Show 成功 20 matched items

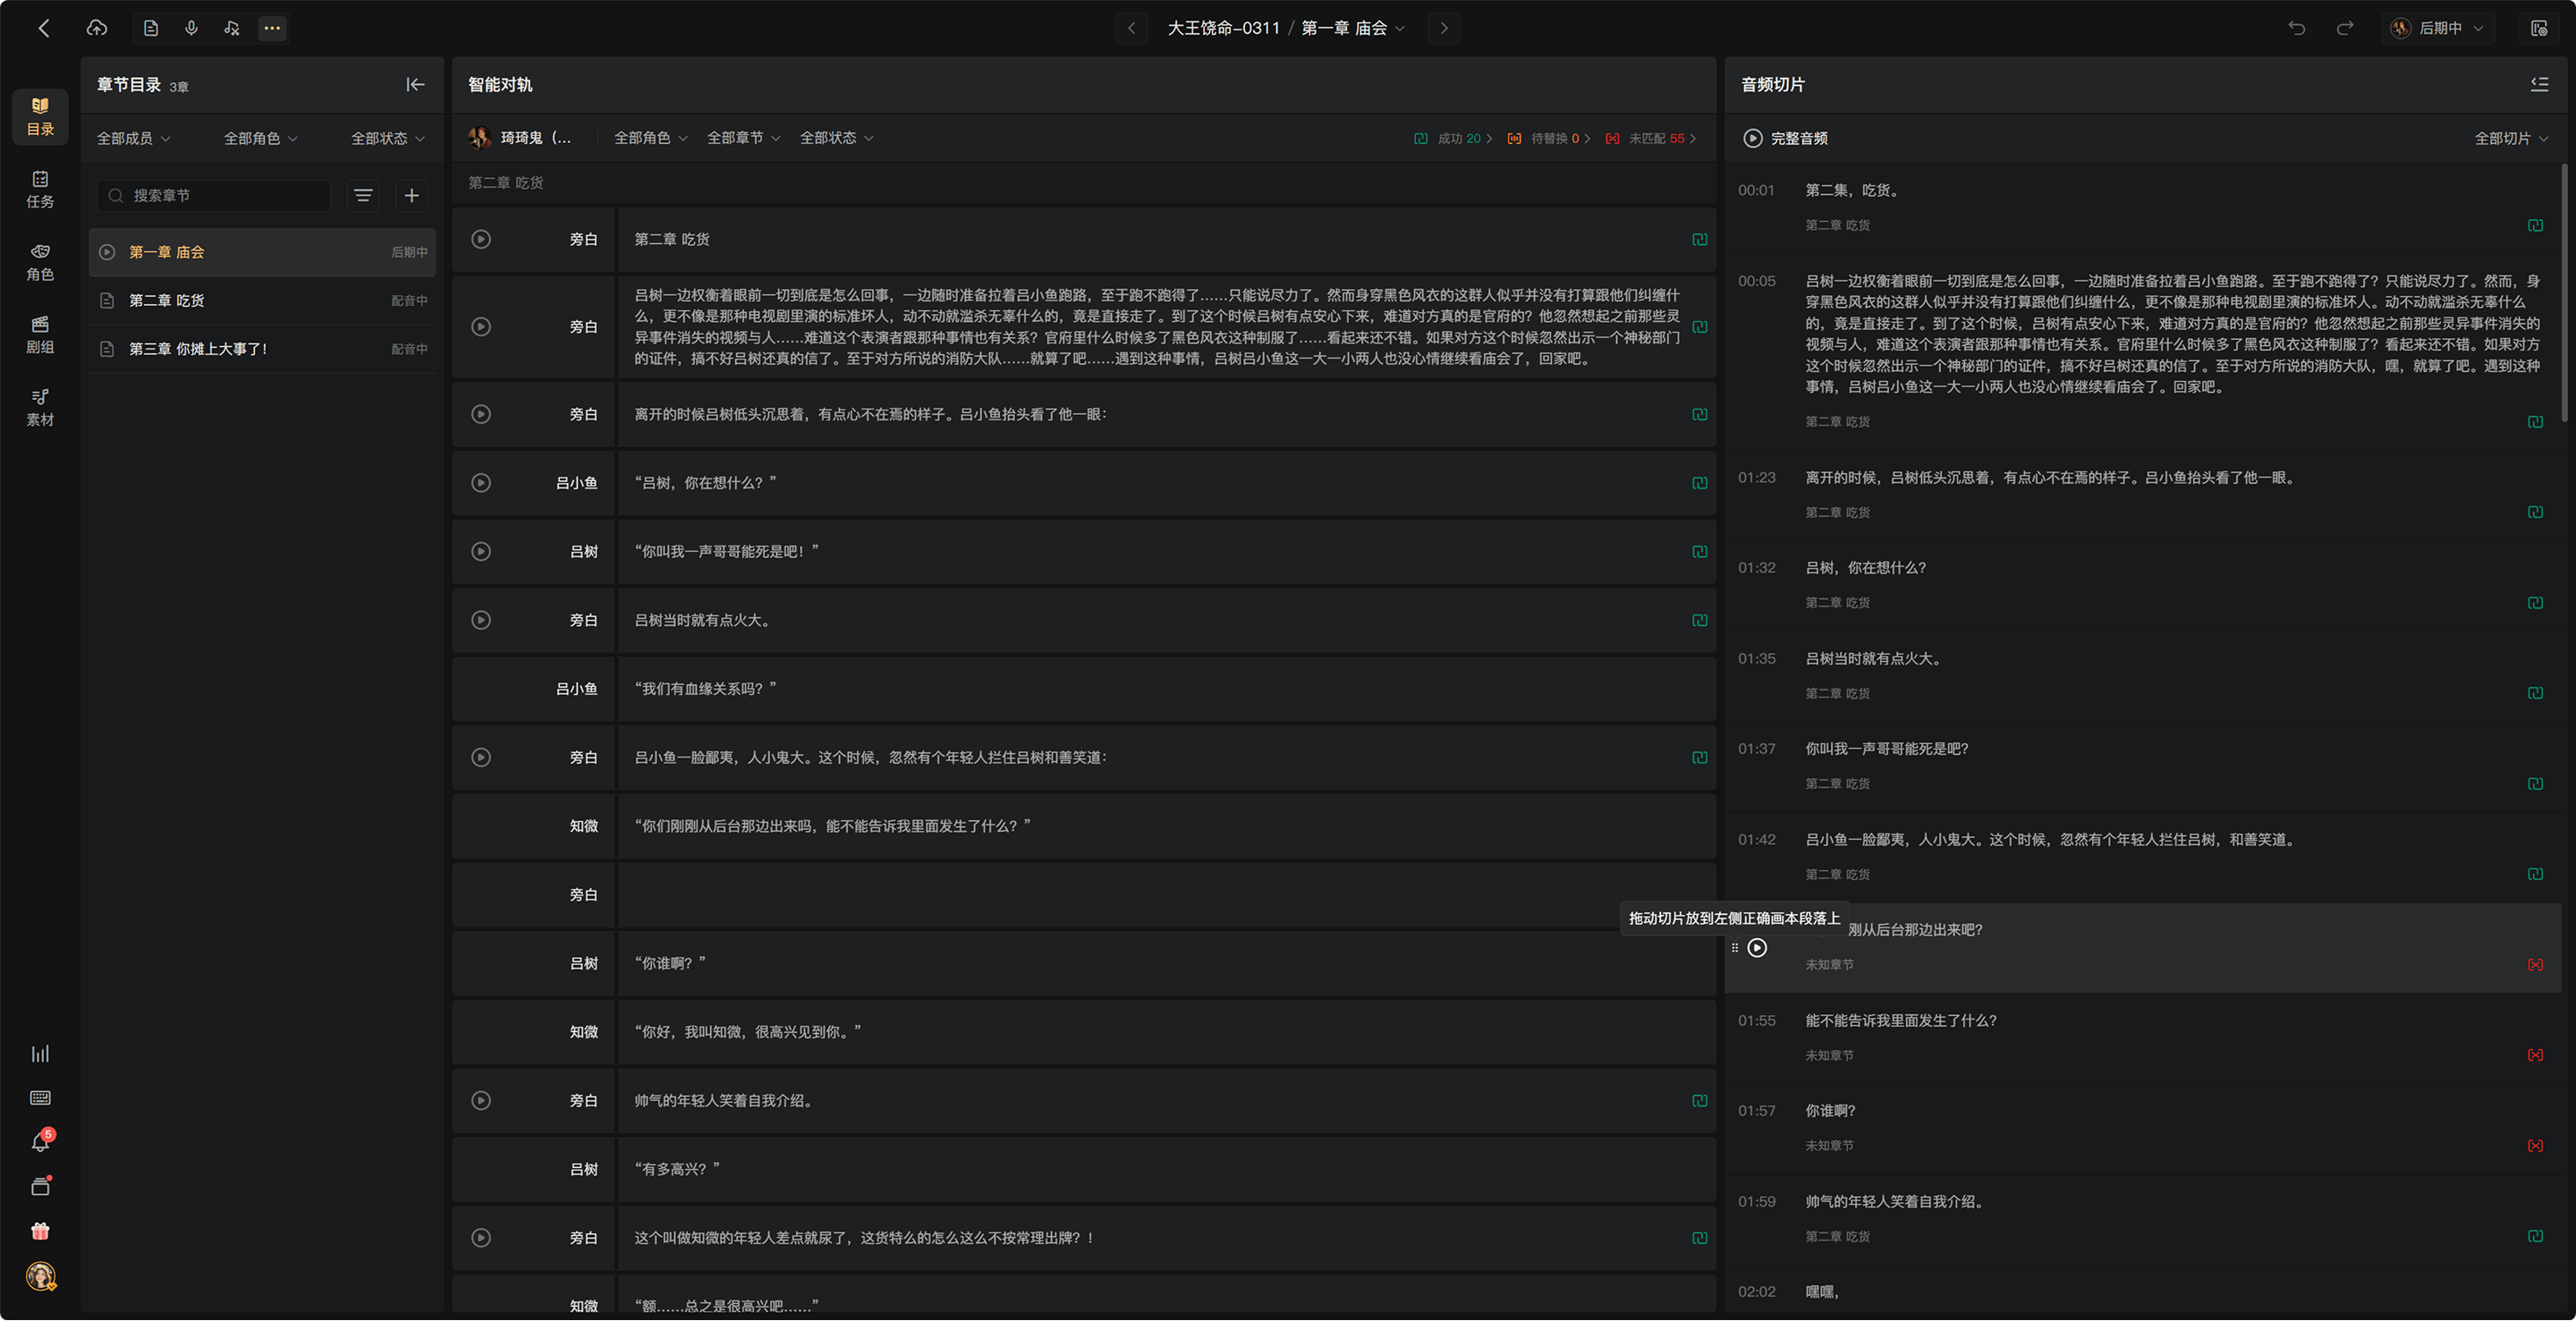coord(1453,139)
